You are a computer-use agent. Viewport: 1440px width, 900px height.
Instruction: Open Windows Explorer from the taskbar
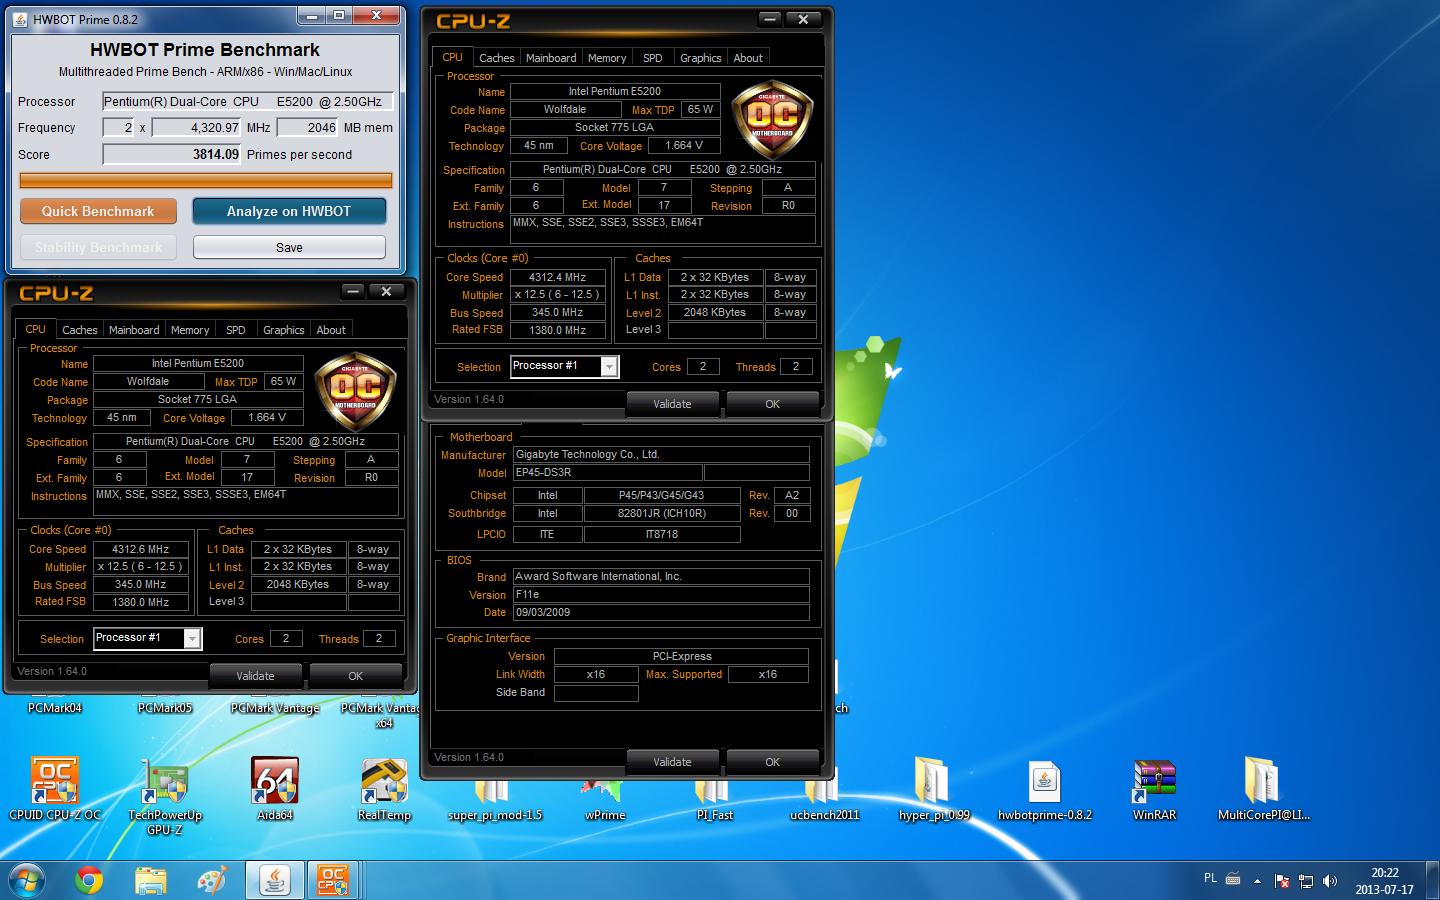[x=150, y=880]
